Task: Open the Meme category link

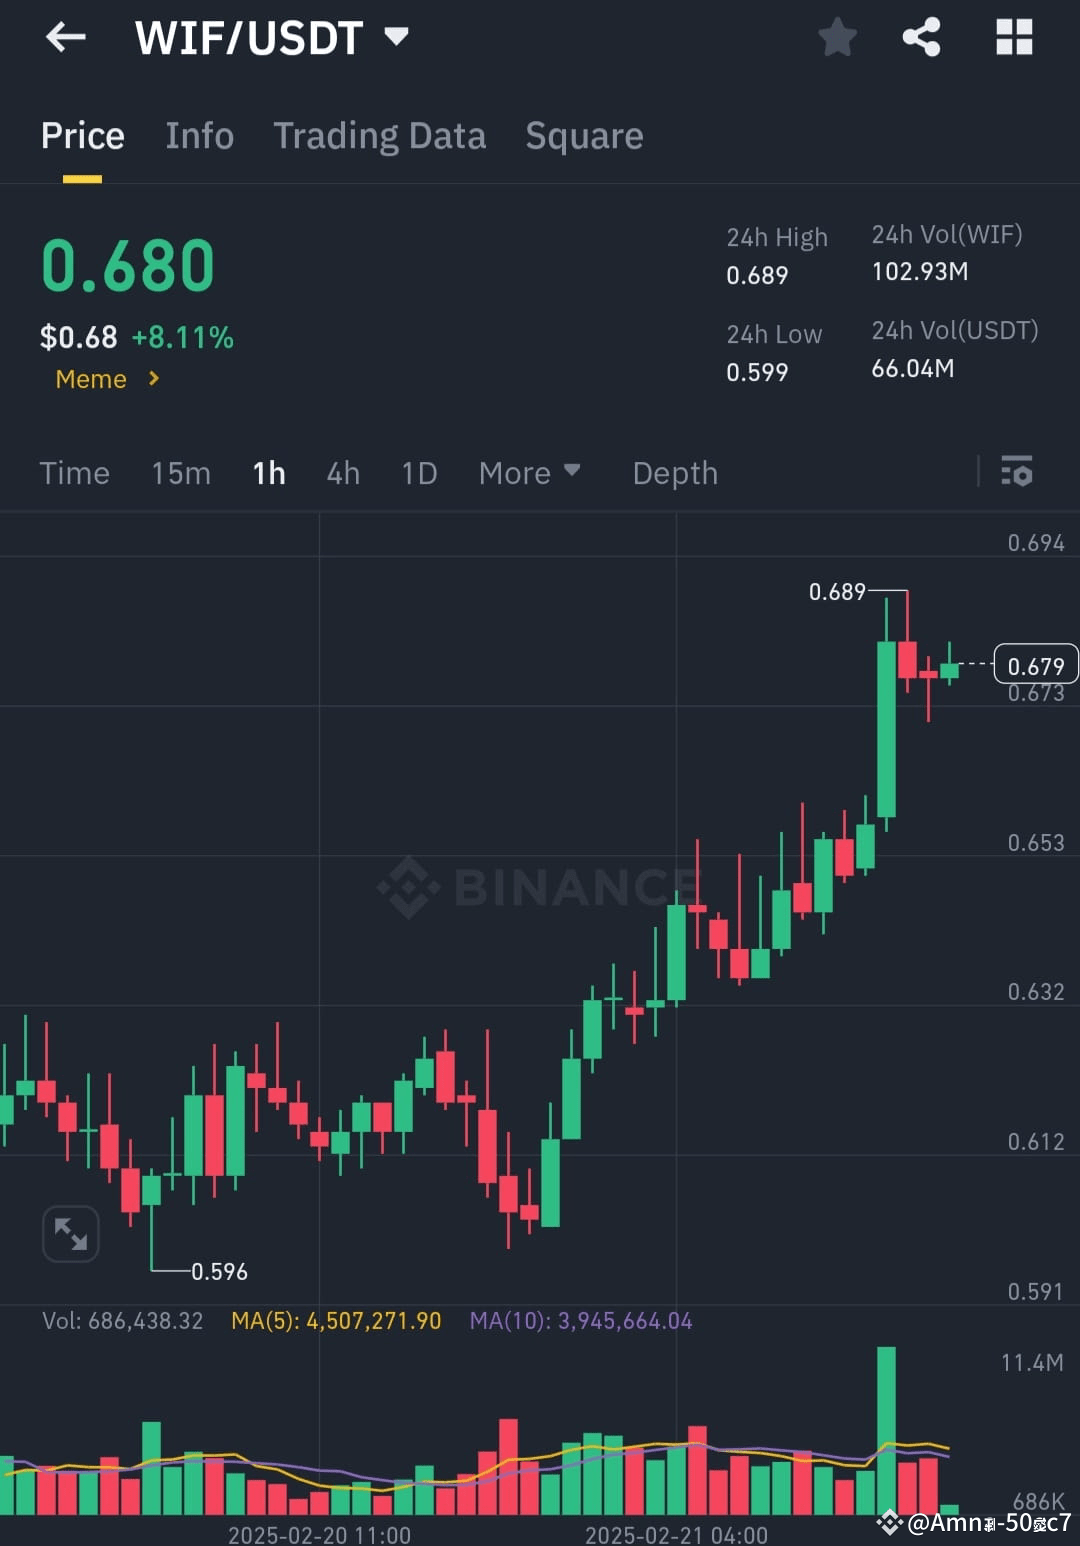Action: [x=90, y=379]
